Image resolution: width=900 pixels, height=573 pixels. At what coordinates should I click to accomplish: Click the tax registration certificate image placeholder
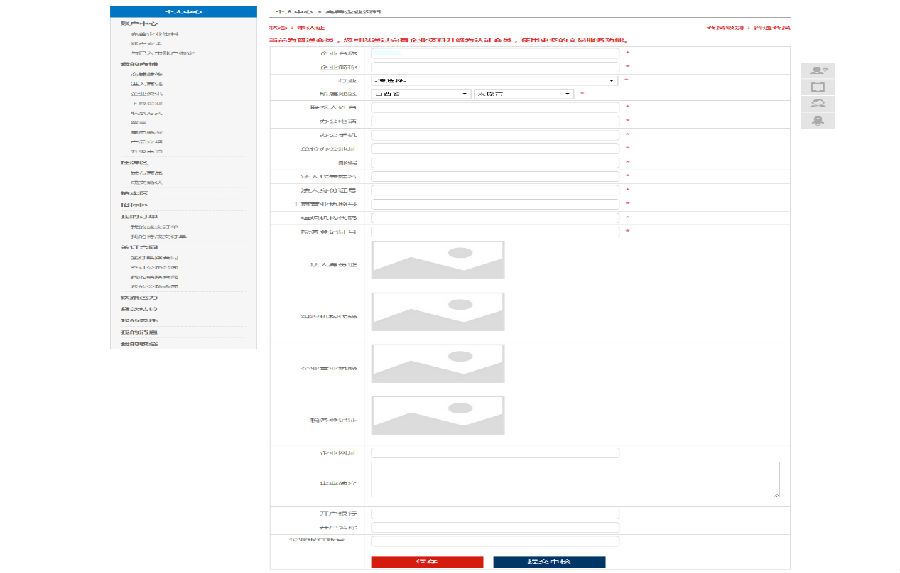(438, 415)
